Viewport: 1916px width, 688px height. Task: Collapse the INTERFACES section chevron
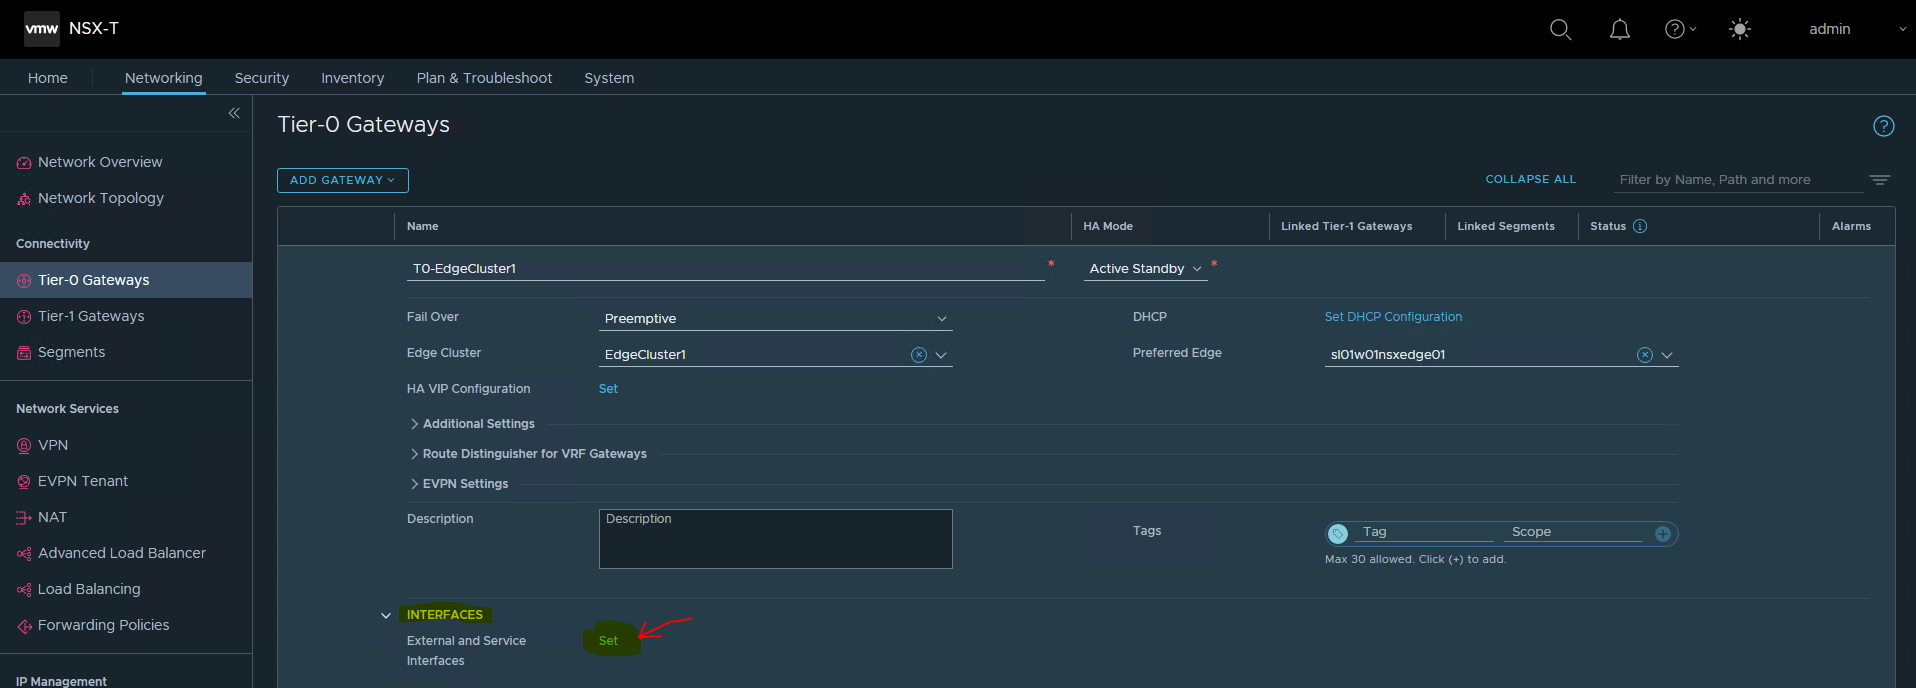386,615
